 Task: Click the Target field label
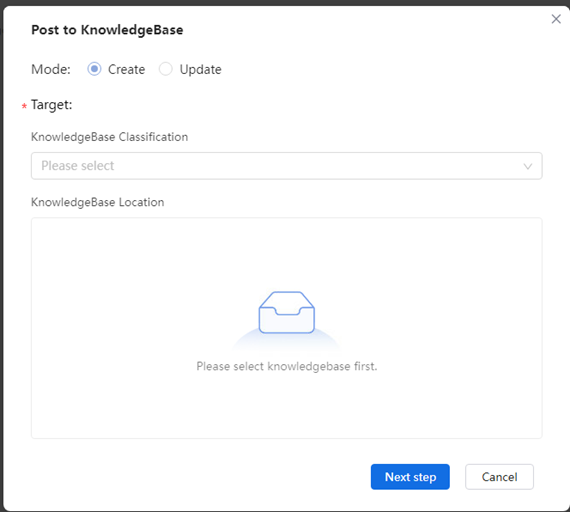pyautogui.click(x=52, y=105)
